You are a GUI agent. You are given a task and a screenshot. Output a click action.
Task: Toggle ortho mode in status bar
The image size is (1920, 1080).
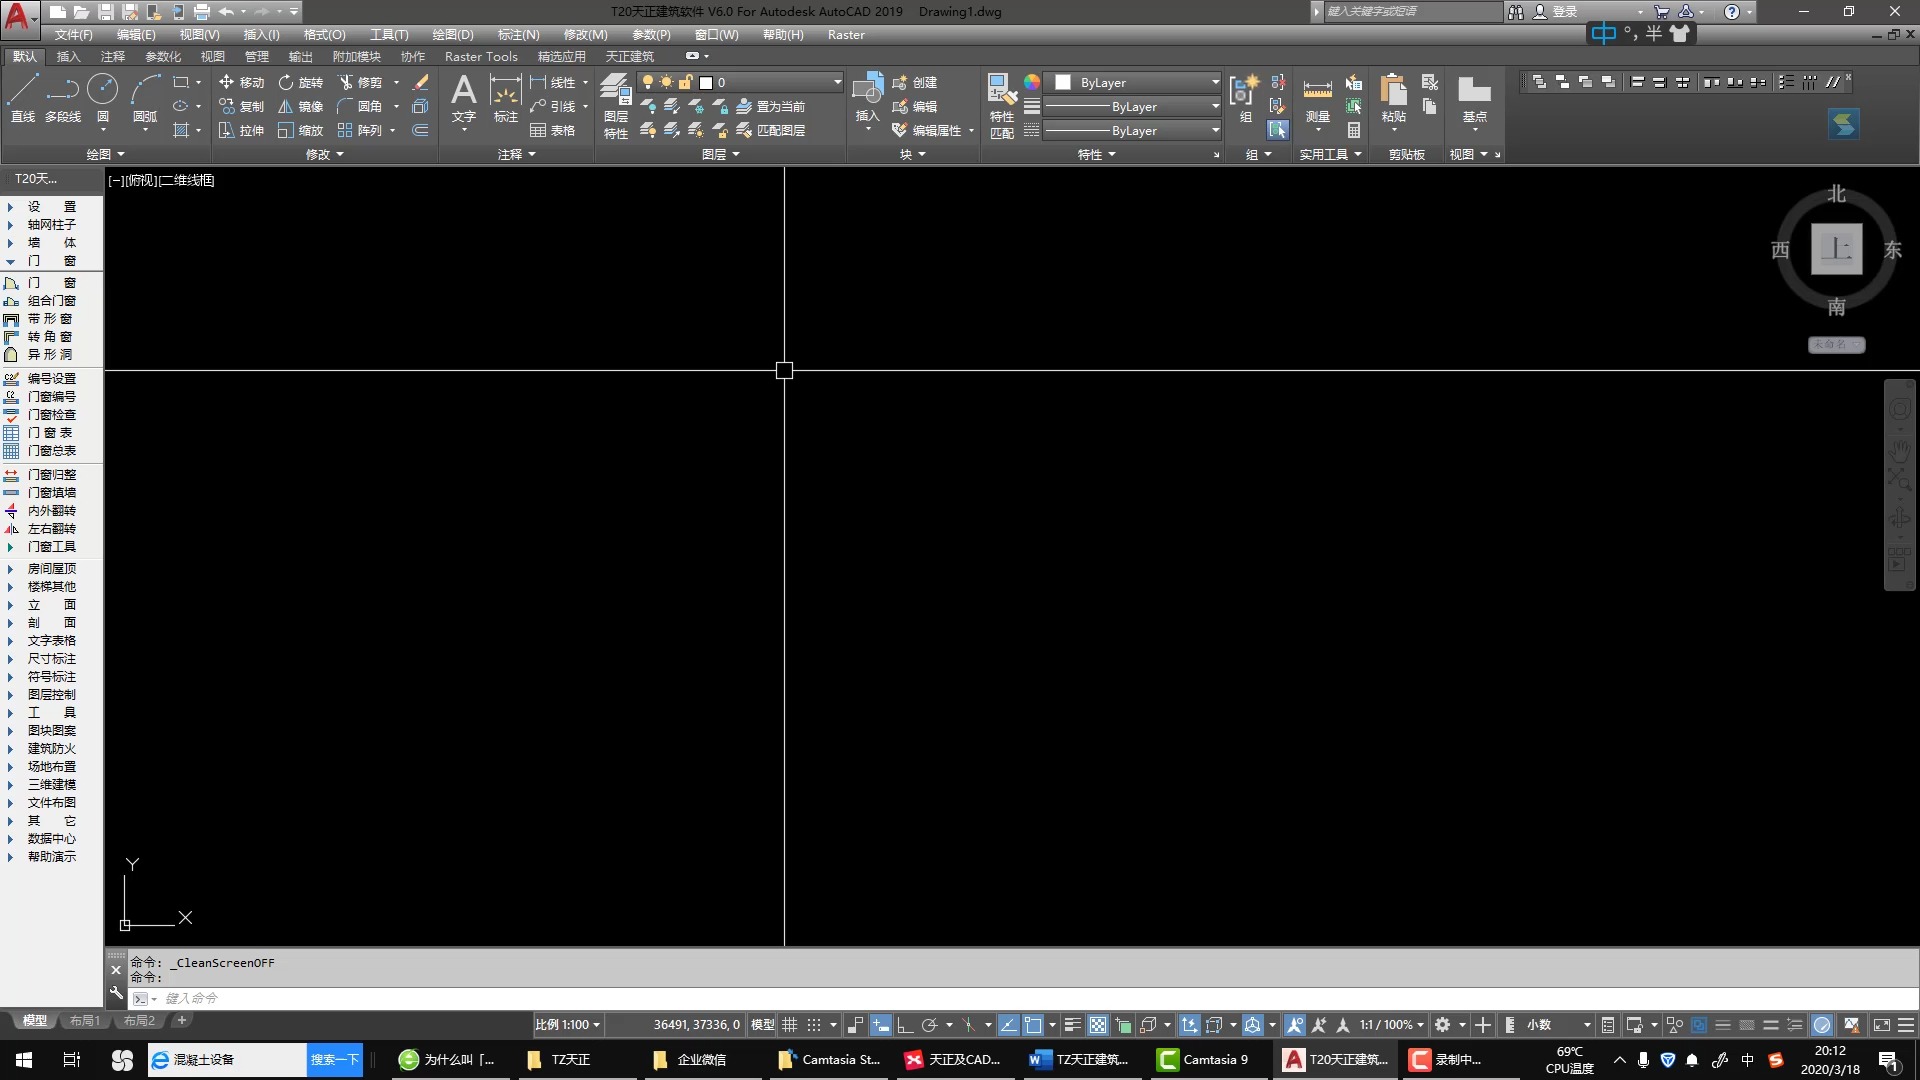904,1025
